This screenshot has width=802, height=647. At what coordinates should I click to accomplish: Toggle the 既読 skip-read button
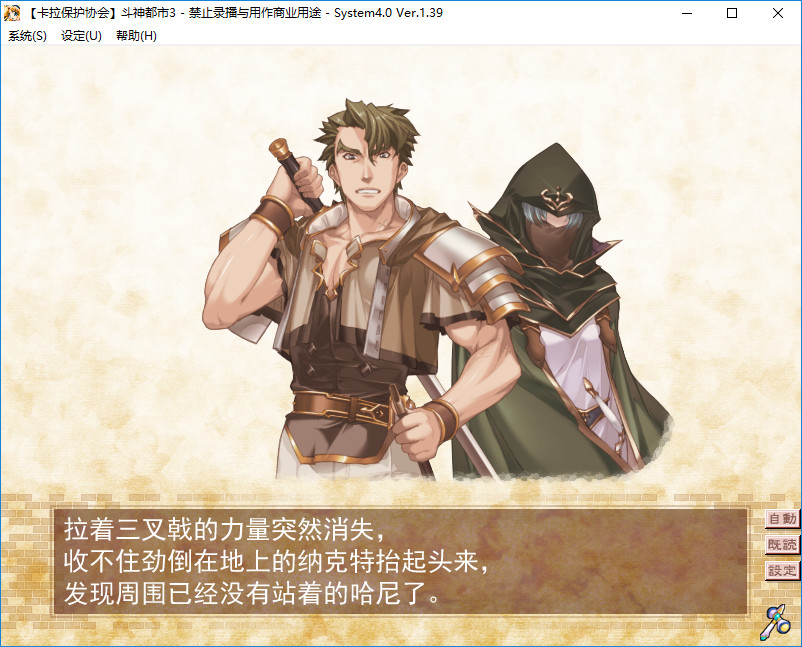(782, 545)
